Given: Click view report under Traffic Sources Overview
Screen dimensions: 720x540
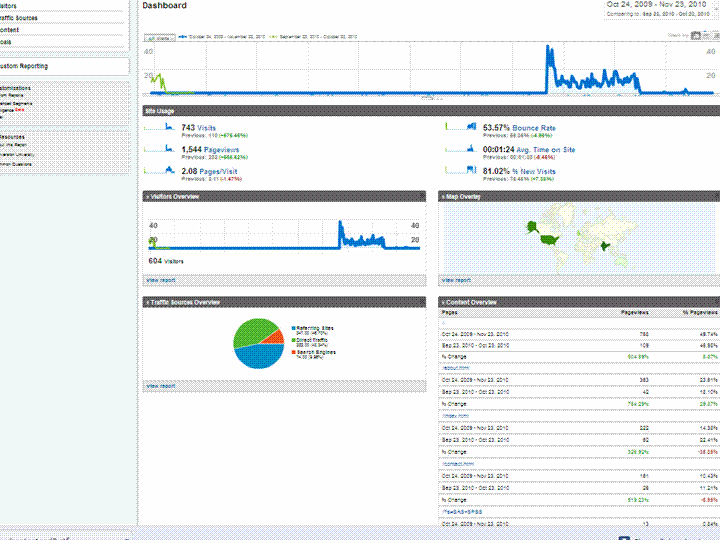Looking at the screenshot, I should (x=160, y=385).
